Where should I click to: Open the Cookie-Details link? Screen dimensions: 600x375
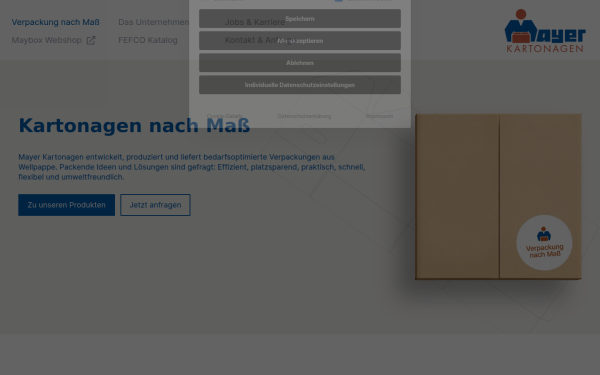click(224, 116)
